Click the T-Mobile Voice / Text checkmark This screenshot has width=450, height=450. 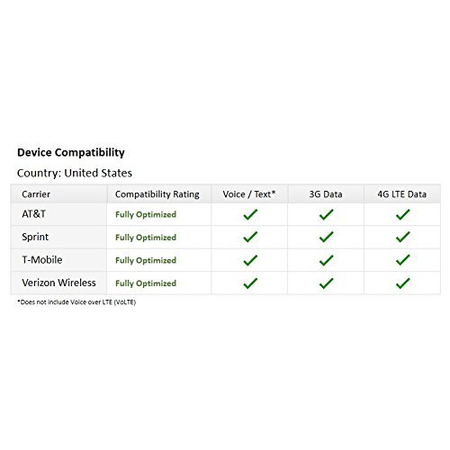250,260
